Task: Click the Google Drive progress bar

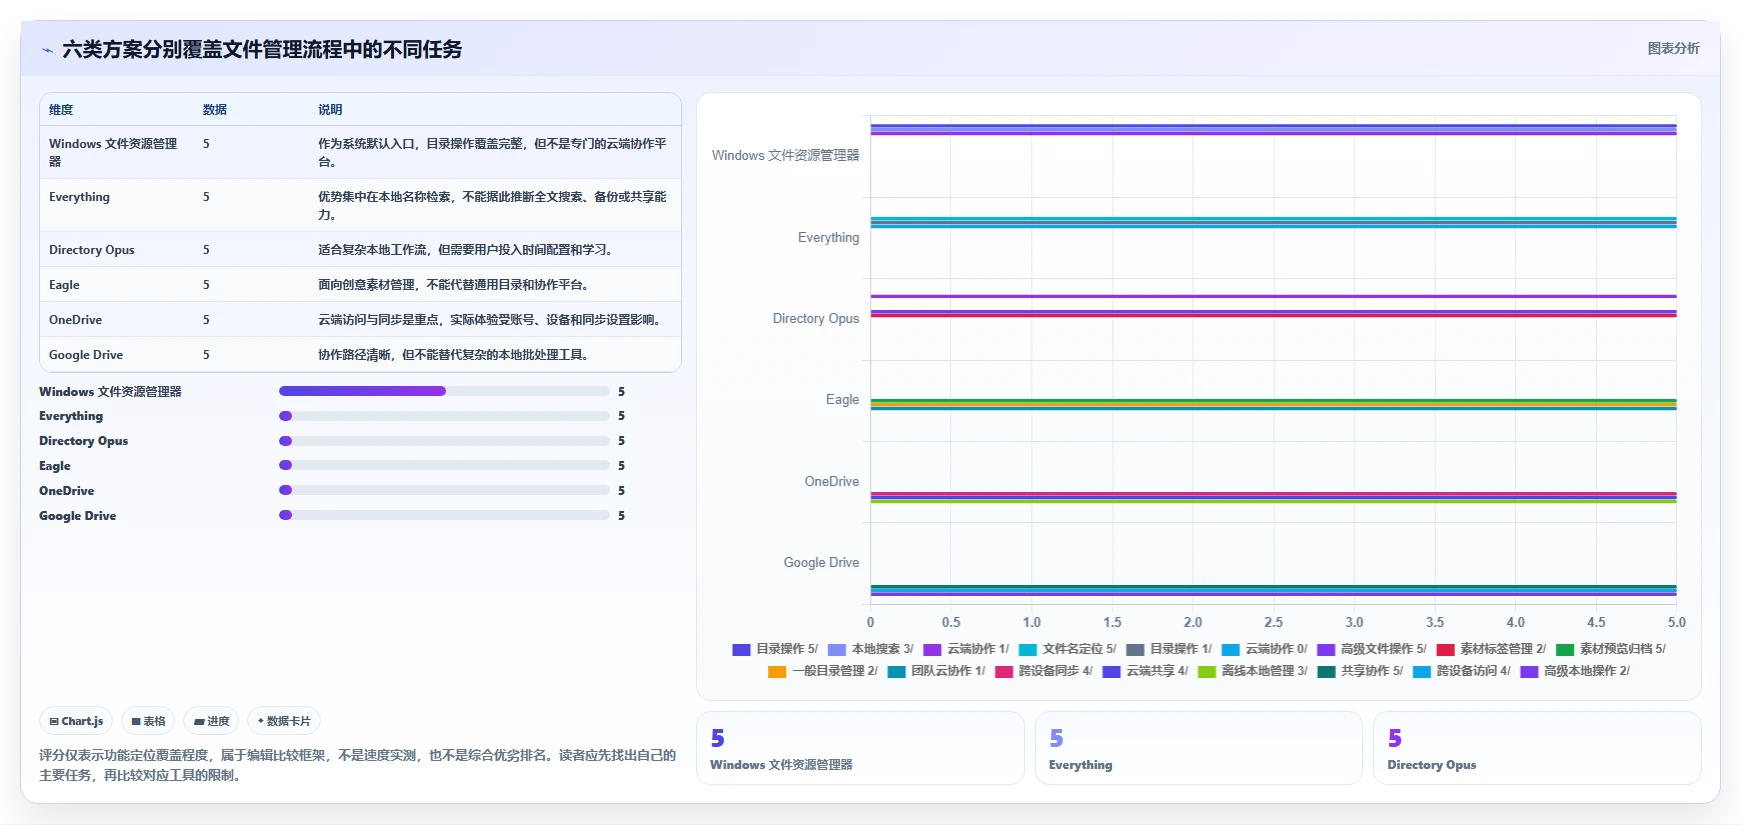Action: point(444,515)
